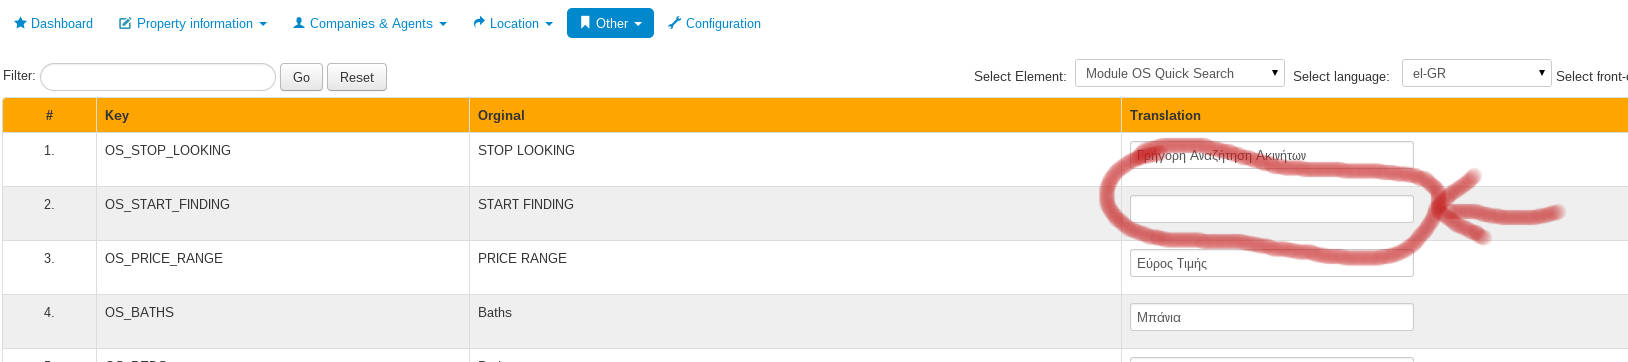This screenshot has width=1628, height=362.
Task: Open the Select Element dropdown
Action: [1180, 73]
